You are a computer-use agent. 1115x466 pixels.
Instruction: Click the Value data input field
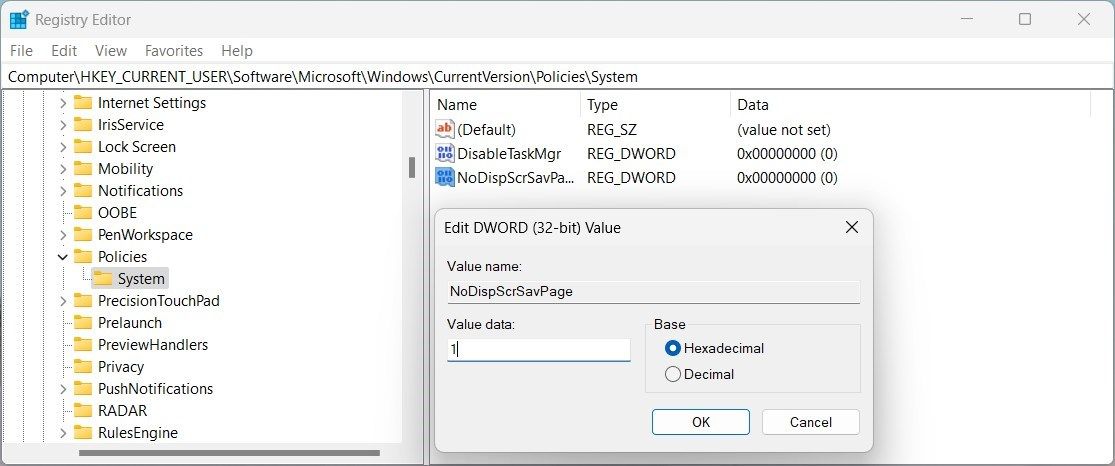[x=538, y=350]
